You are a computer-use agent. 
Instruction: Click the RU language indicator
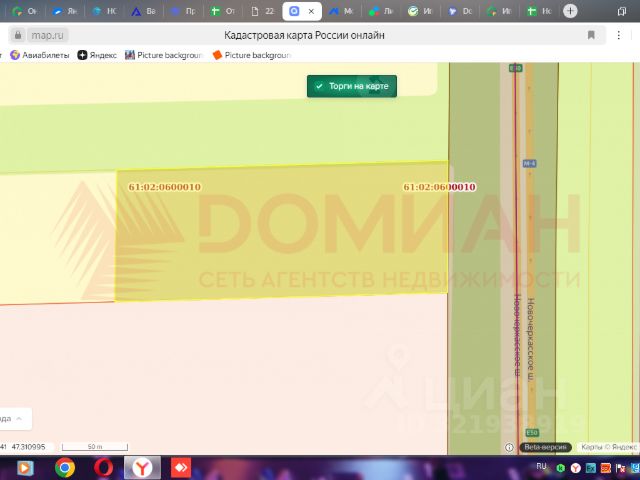click(541, 466)
